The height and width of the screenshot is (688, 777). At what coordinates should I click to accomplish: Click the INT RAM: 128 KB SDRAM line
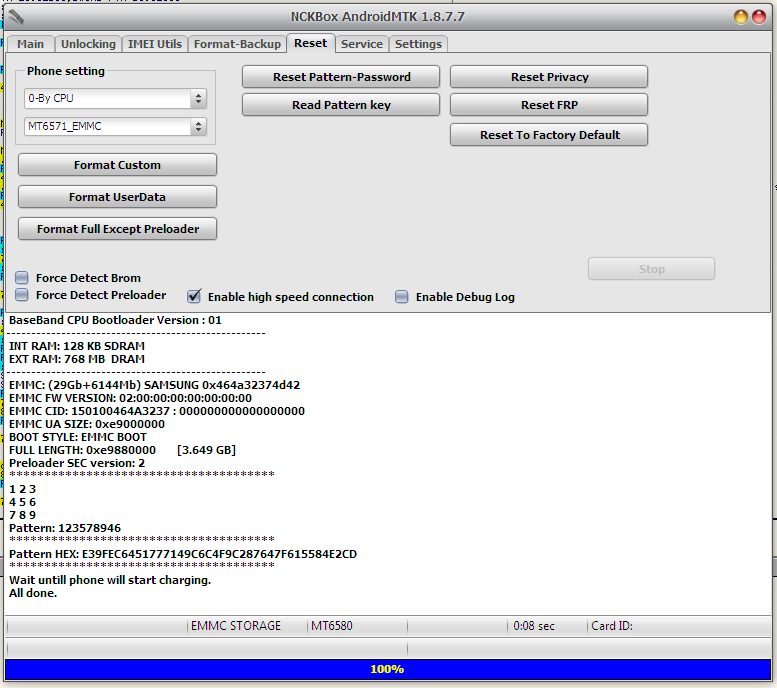pyautogui.click(x=77, y=346)
